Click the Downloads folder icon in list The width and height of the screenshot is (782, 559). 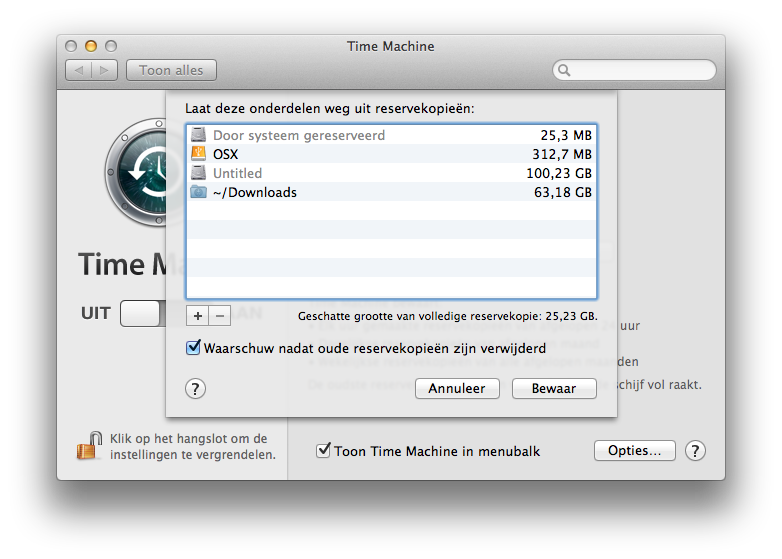click(x=198, y=192)
